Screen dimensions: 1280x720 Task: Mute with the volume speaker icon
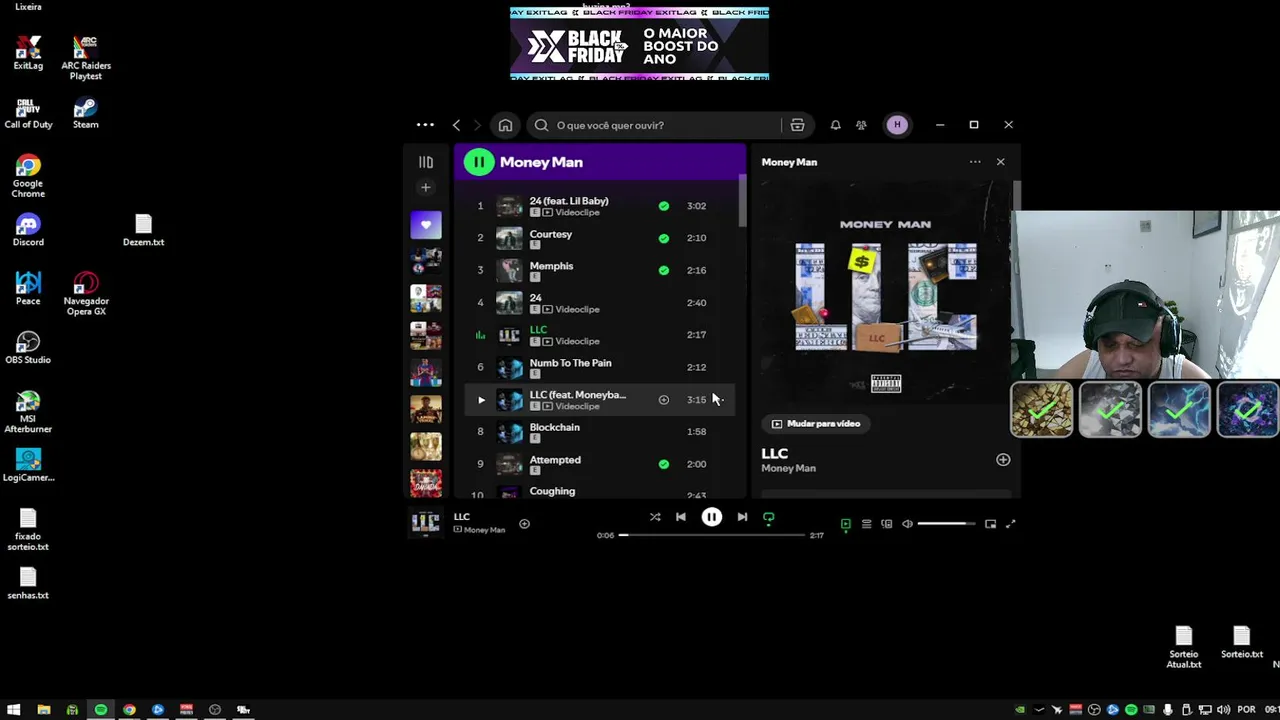pyautogui.click(x=907, y=524)
